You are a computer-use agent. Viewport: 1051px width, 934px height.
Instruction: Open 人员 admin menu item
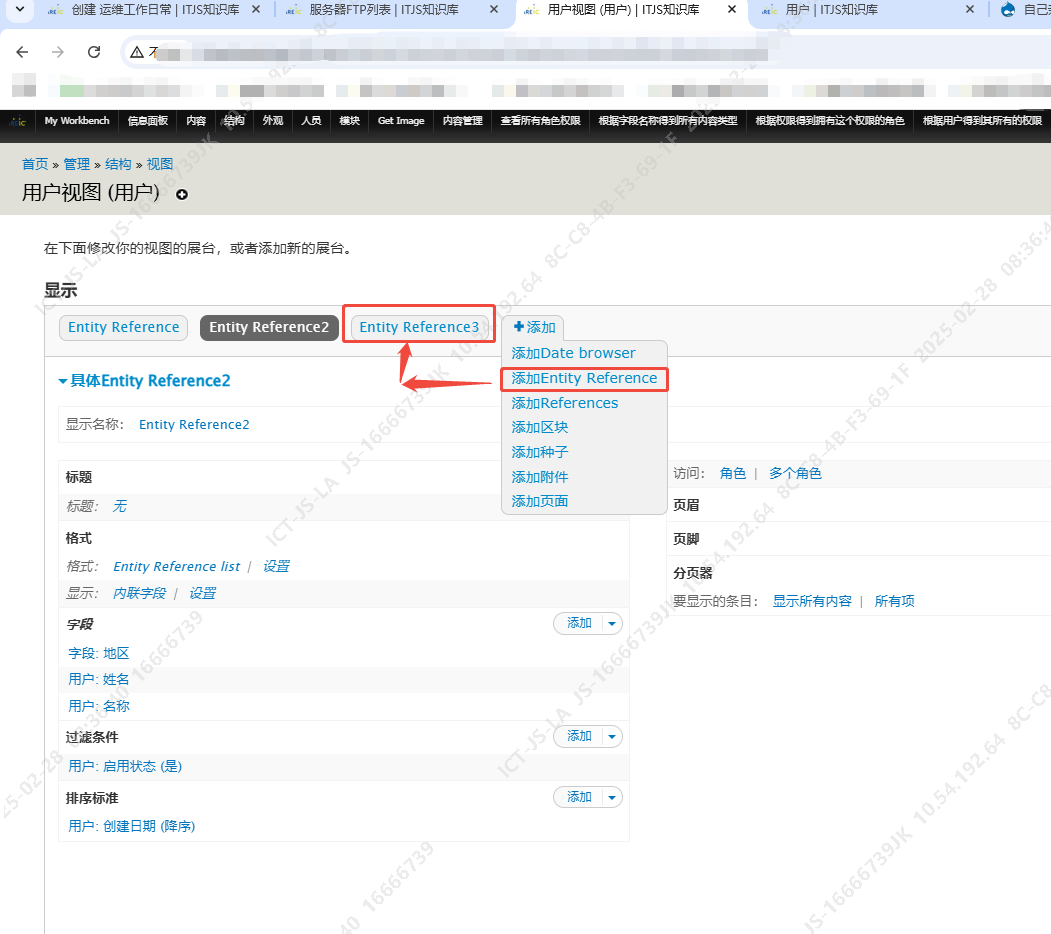coord(311,121)
